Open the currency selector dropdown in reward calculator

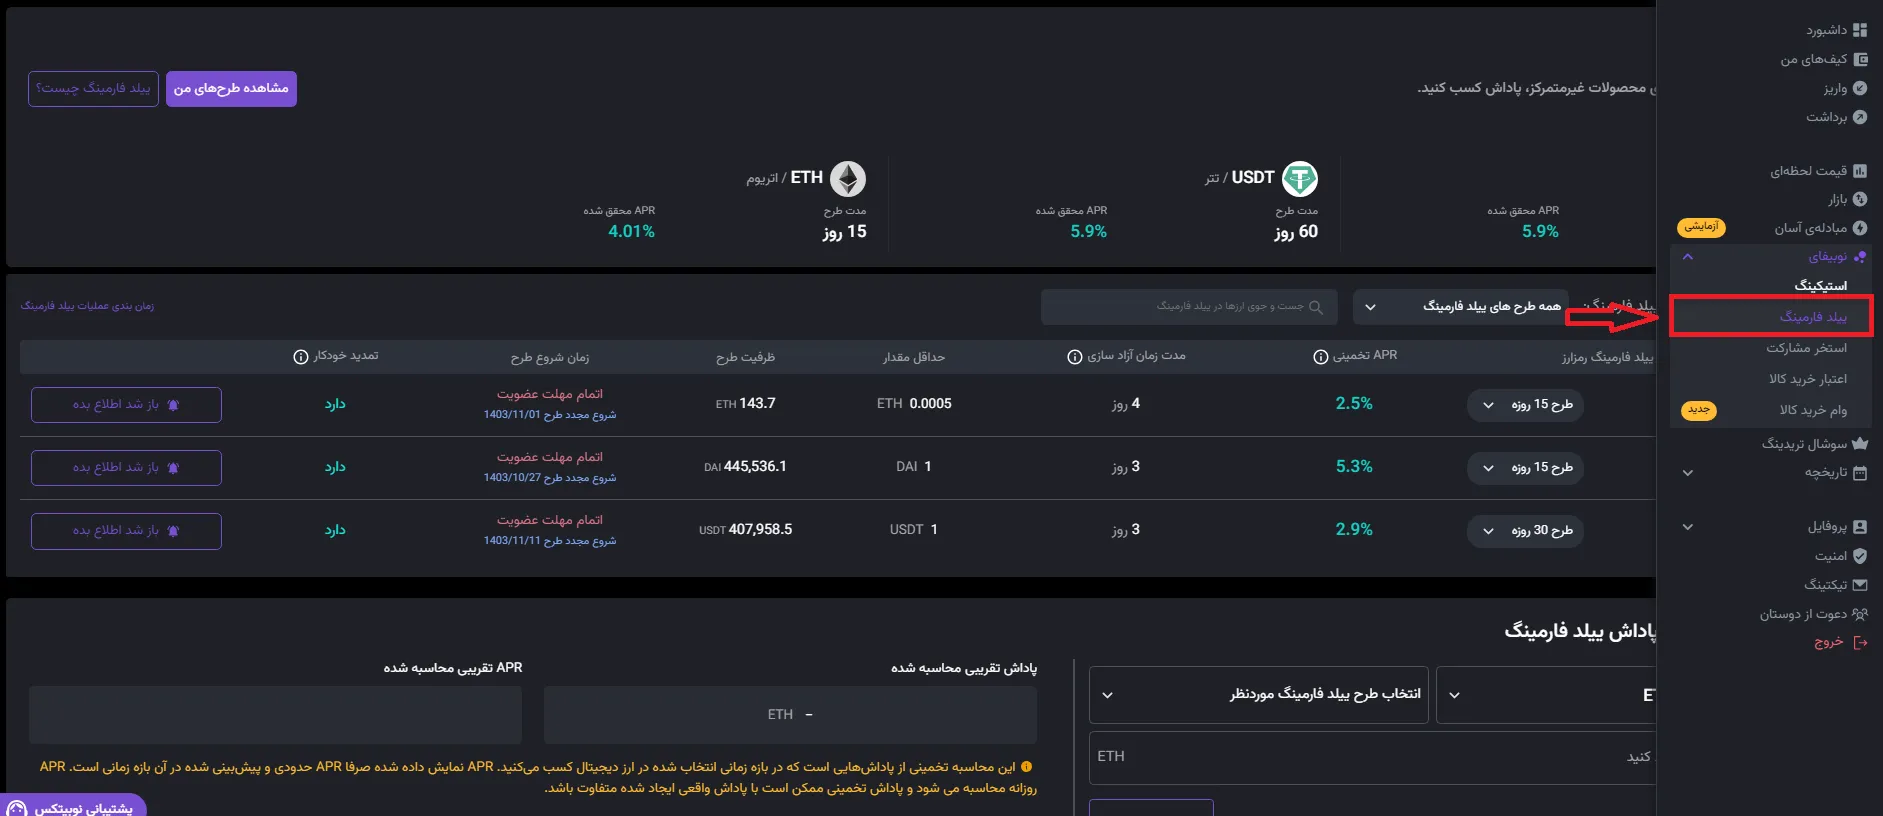click(1546, 694)
